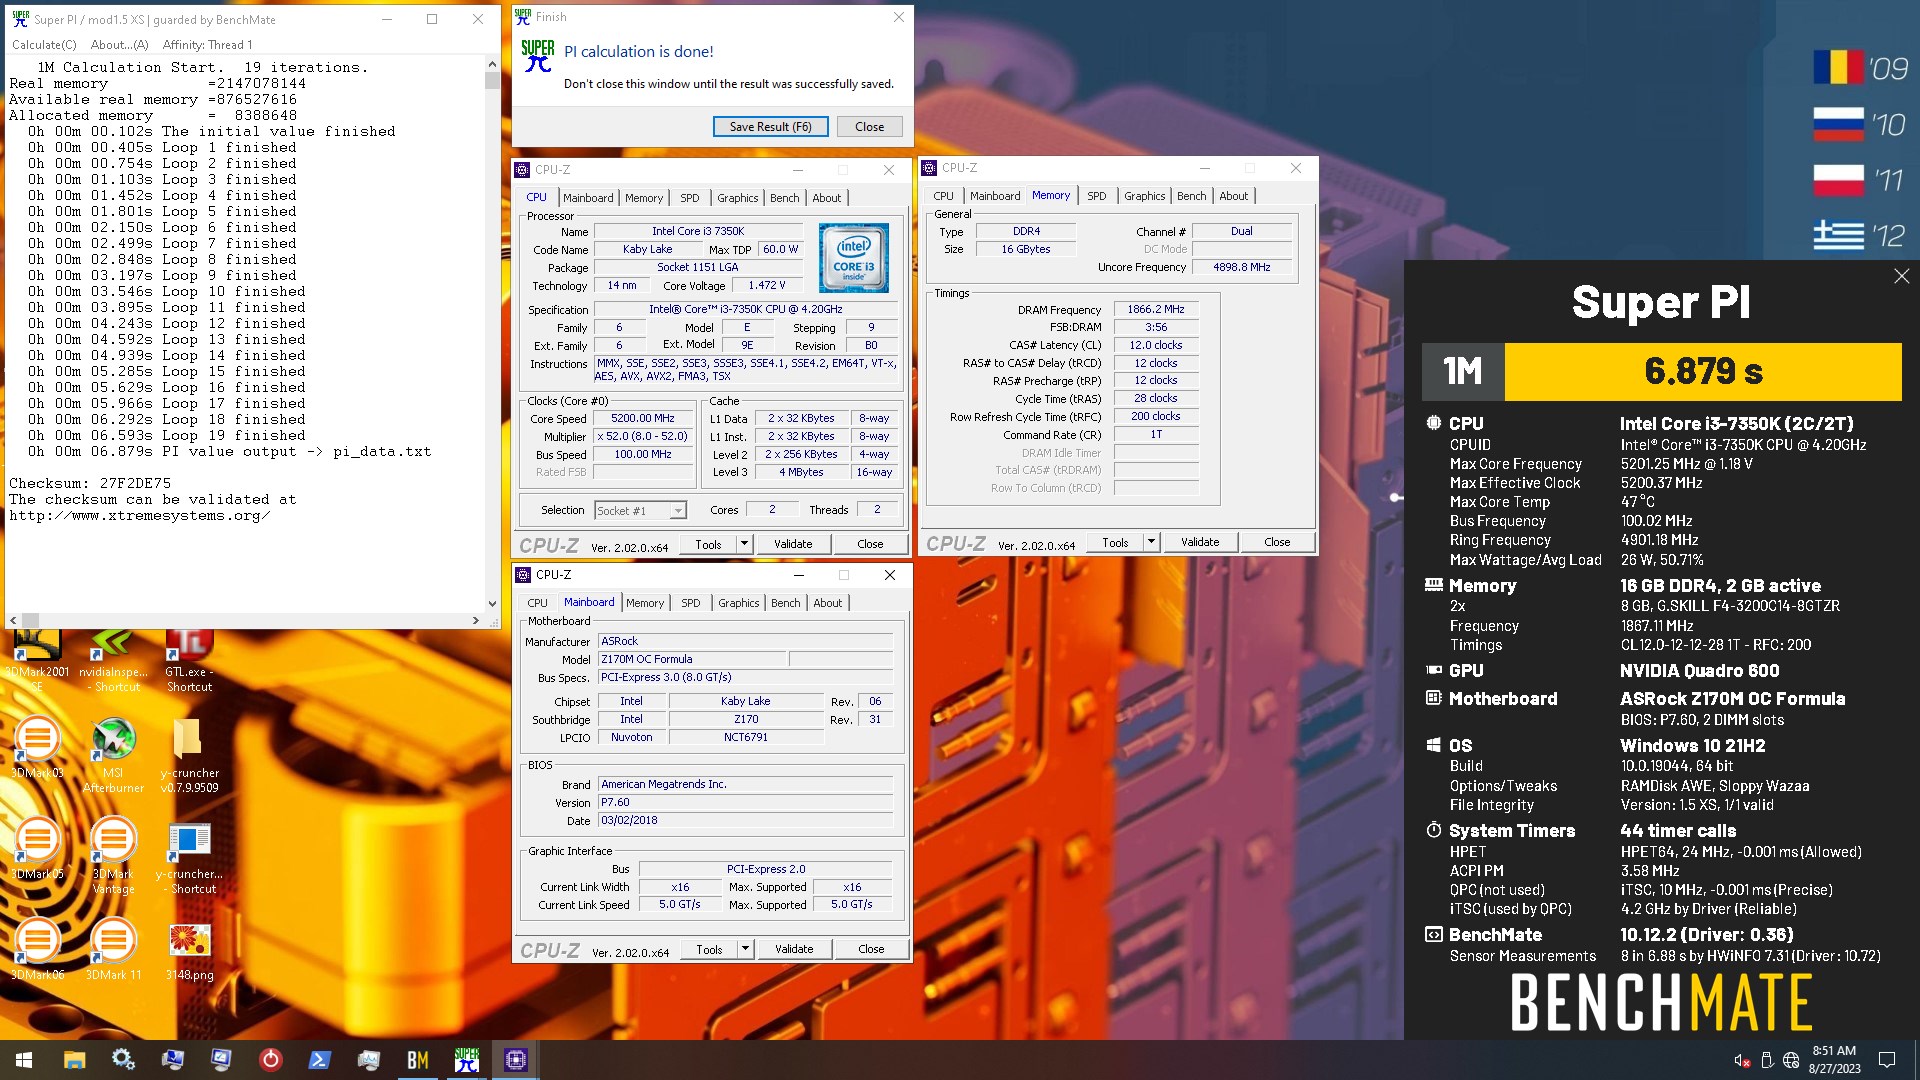Open the nvidiaInspector shortcut on desktop
1920x1080 pixels.
pos(113,660)
